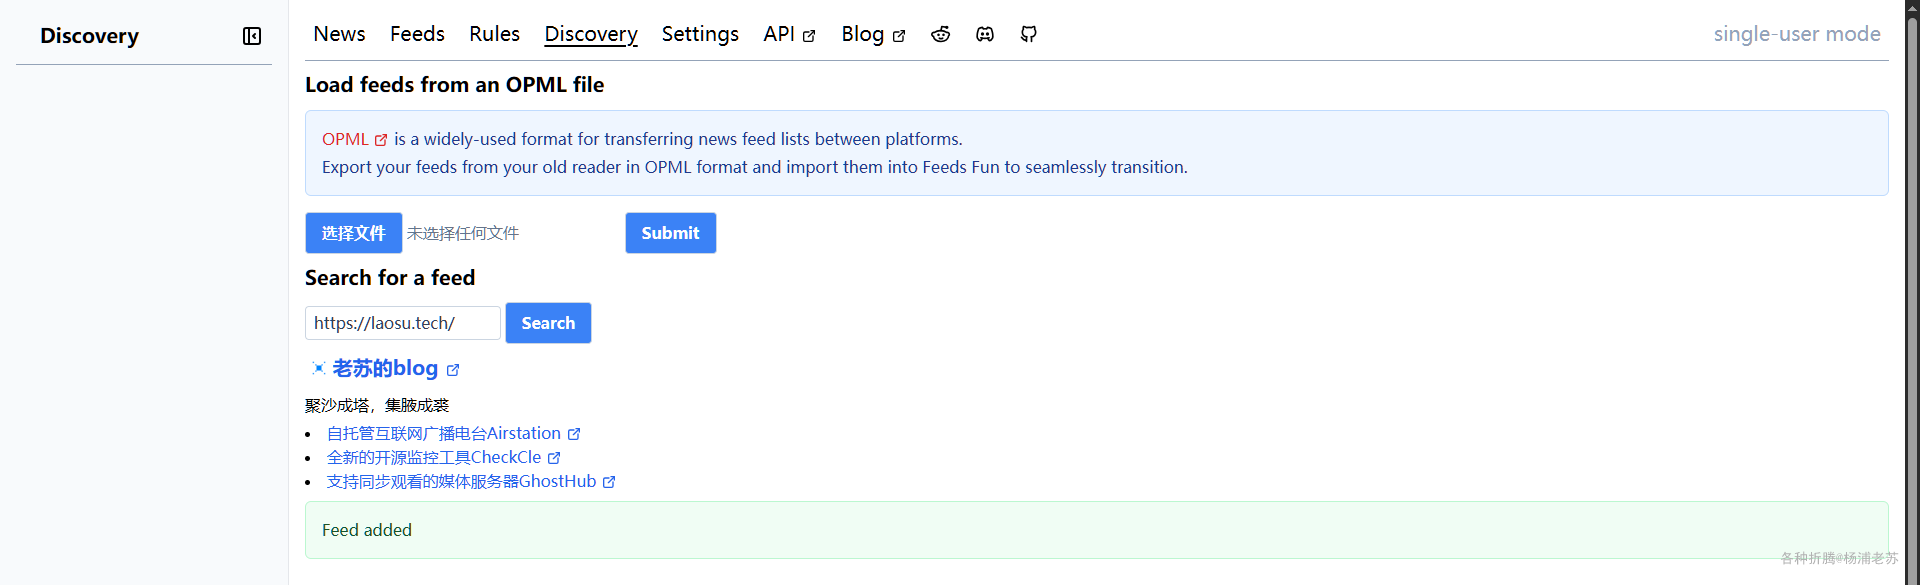Collapse the Discovery sidebar panel icon
The width and height of the screenshot is (1920, 585).
[x=252, y=36]
